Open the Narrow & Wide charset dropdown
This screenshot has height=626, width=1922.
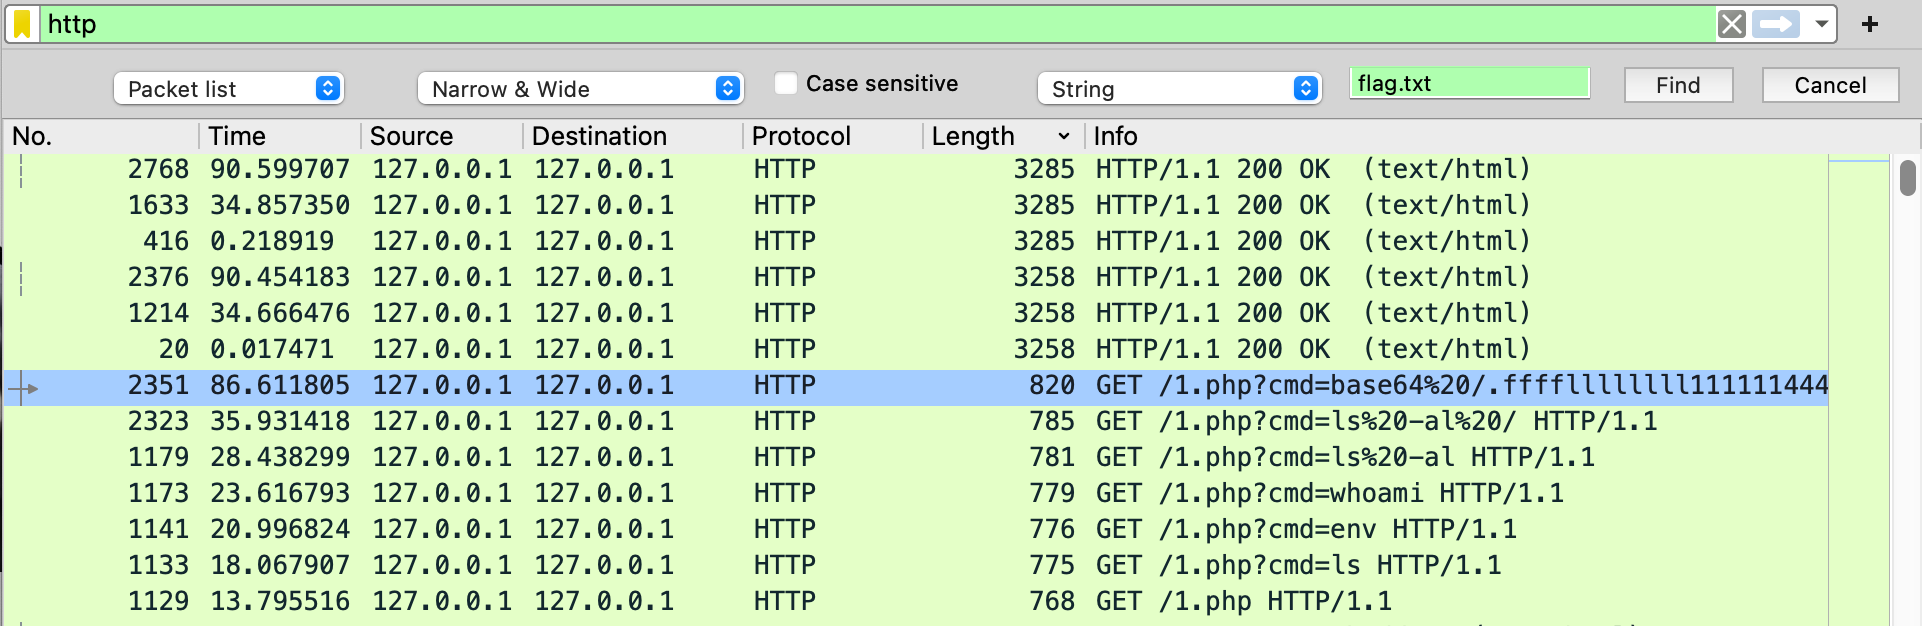(x=580, y=89)
